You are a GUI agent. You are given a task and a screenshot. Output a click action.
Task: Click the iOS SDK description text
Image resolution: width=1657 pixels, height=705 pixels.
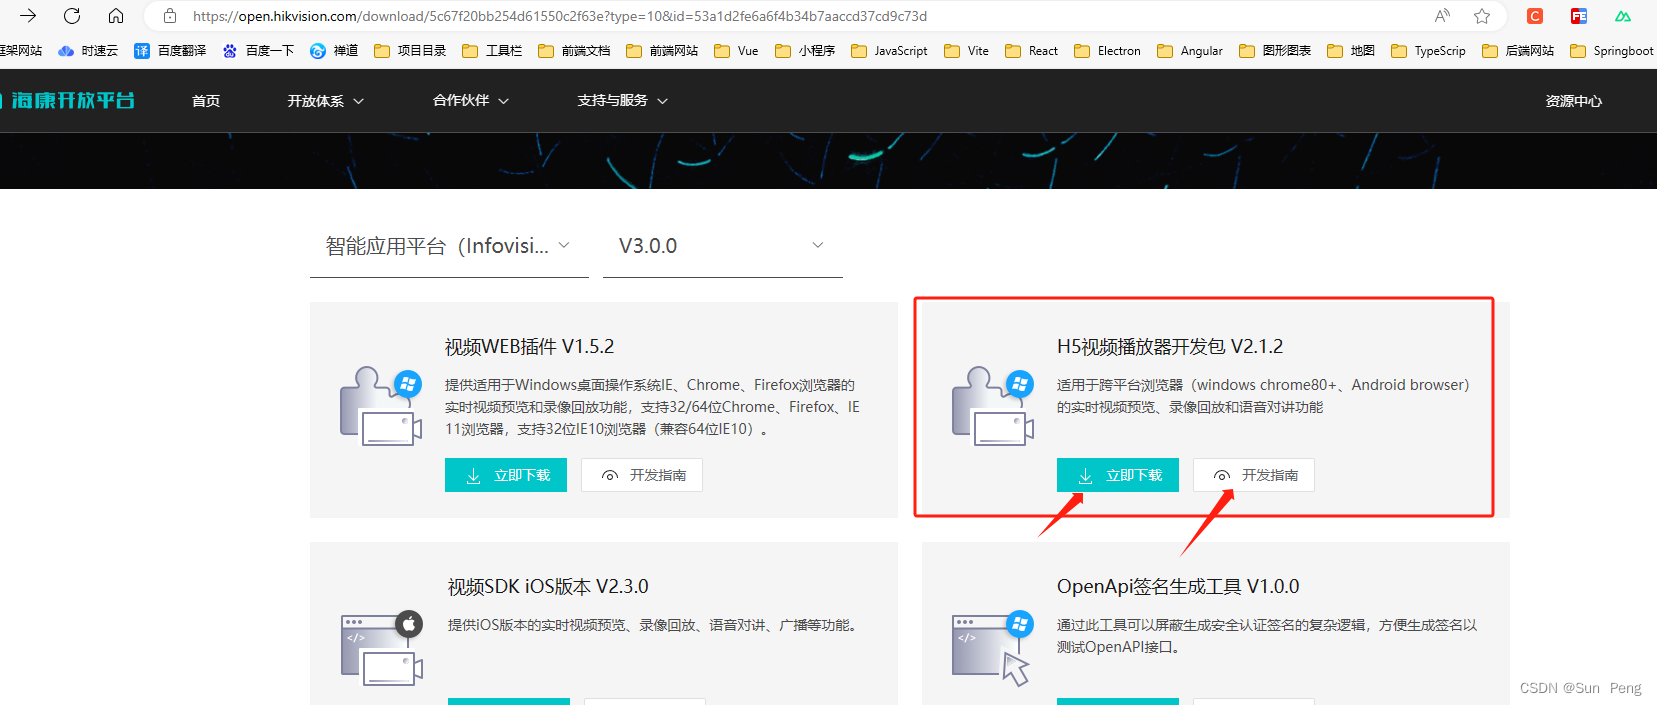coord(655,625)
